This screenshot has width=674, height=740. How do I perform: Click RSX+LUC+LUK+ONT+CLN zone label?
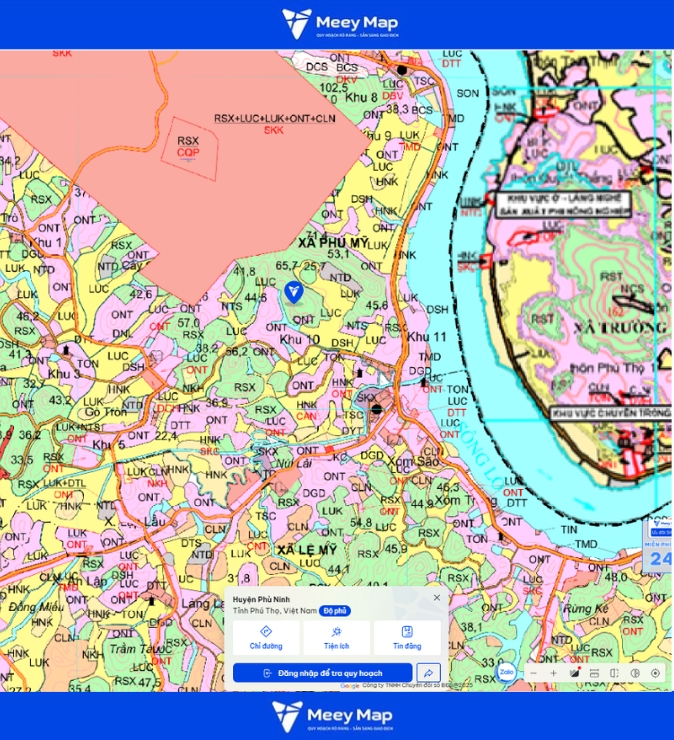(275, 118)
